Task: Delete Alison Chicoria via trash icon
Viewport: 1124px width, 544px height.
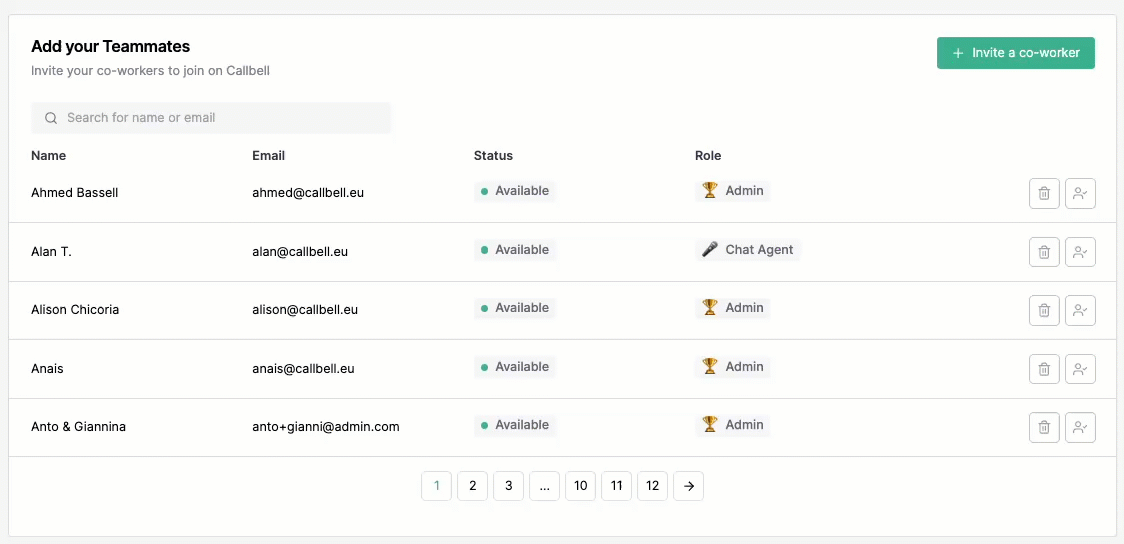Action: click(1044, 310)
